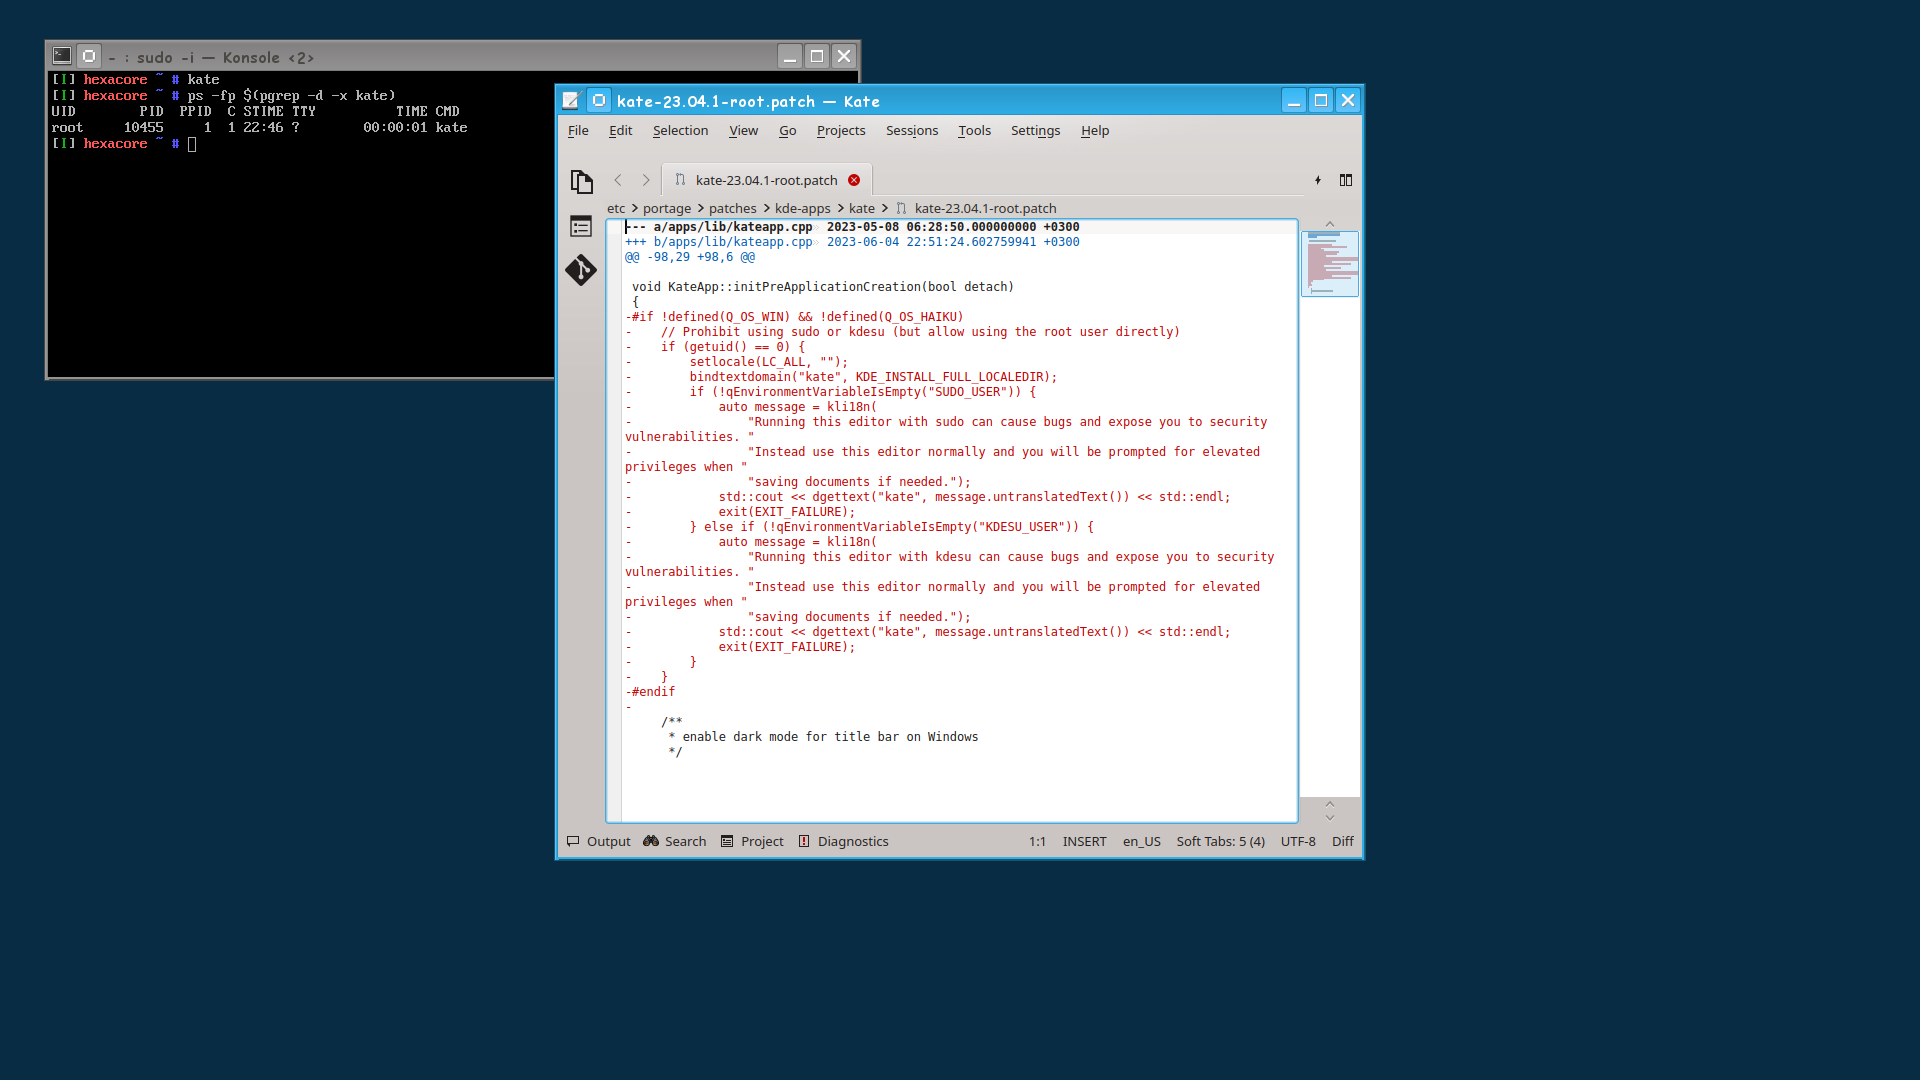
Task: Open the en_US language selector
Action: pos(1141,841)
